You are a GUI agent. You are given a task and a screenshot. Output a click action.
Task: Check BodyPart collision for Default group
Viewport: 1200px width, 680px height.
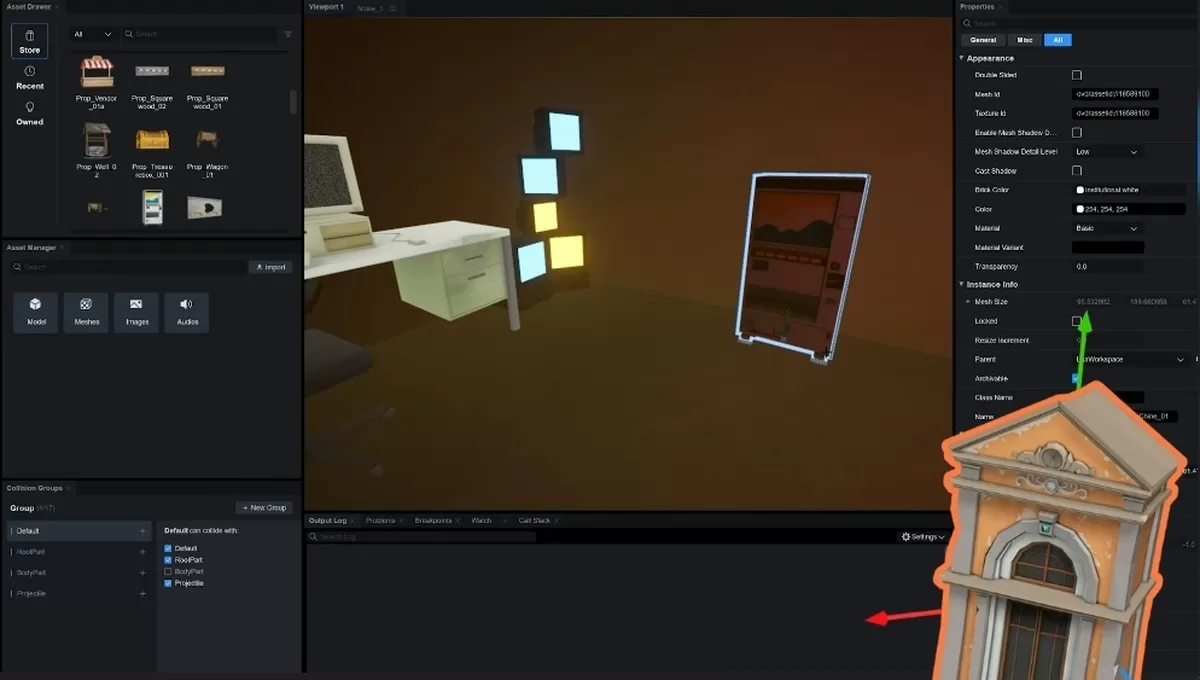(168, 572)
